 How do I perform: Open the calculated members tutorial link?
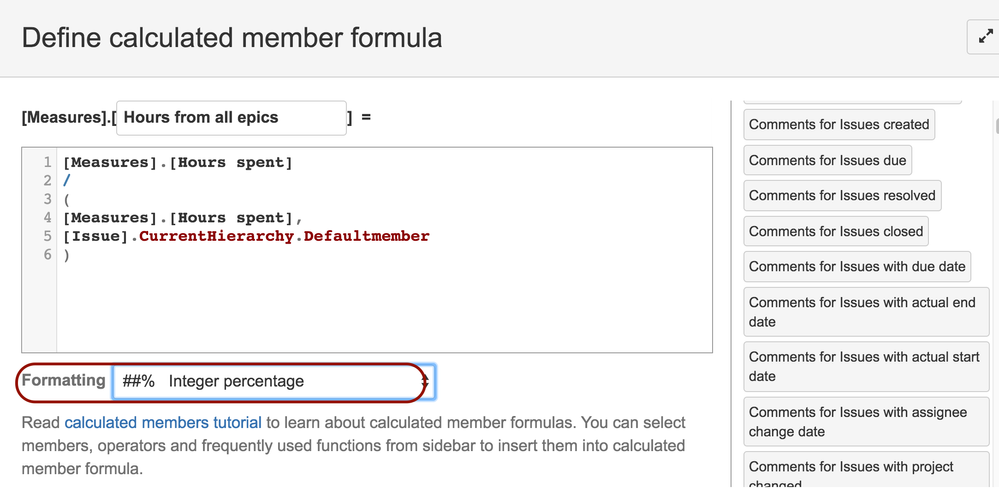tap(163, 423)
